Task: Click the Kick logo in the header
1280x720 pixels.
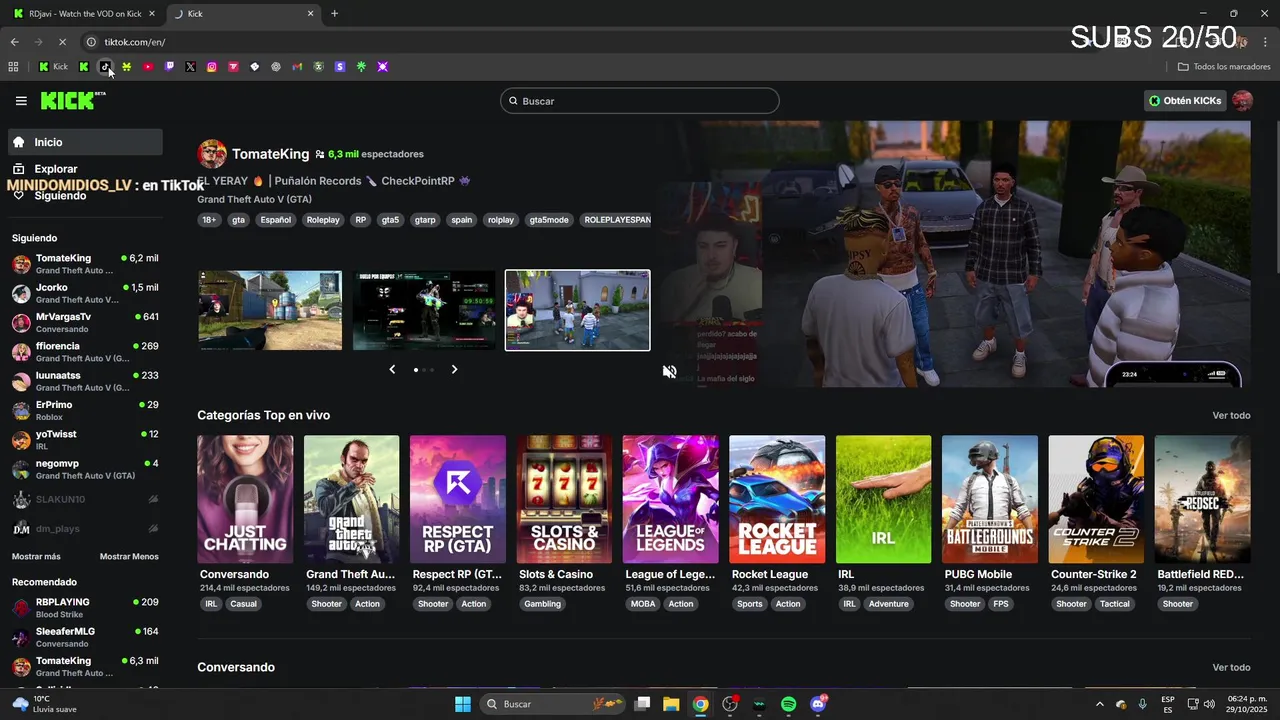Action: [72, 100]
